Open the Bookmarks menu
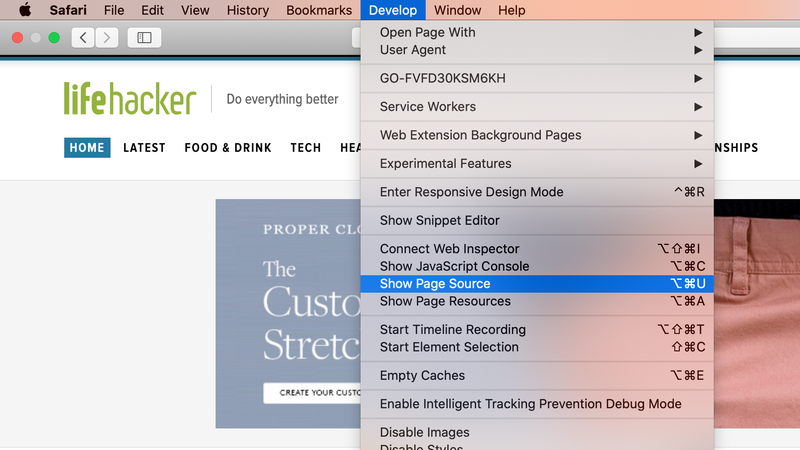 click(x=319, y=10)
